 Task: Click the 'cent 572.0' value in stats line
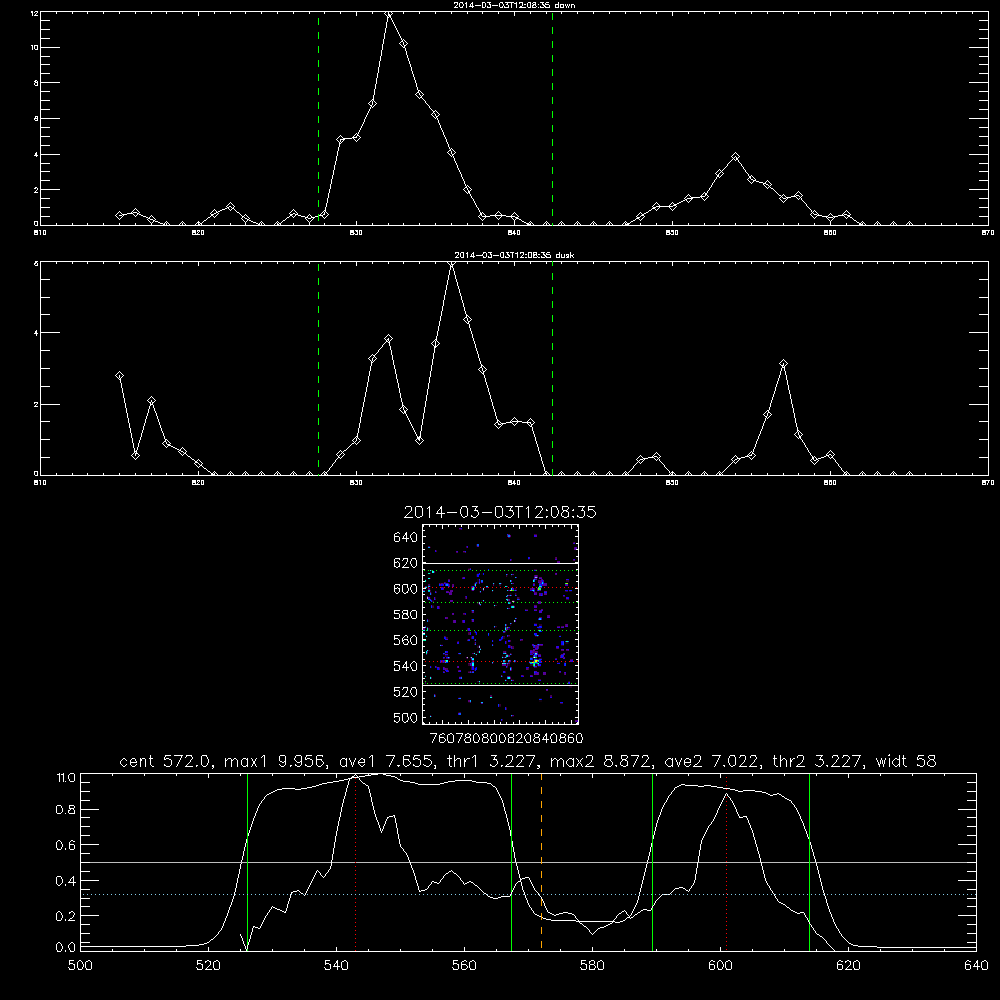[x=166, y=761]
